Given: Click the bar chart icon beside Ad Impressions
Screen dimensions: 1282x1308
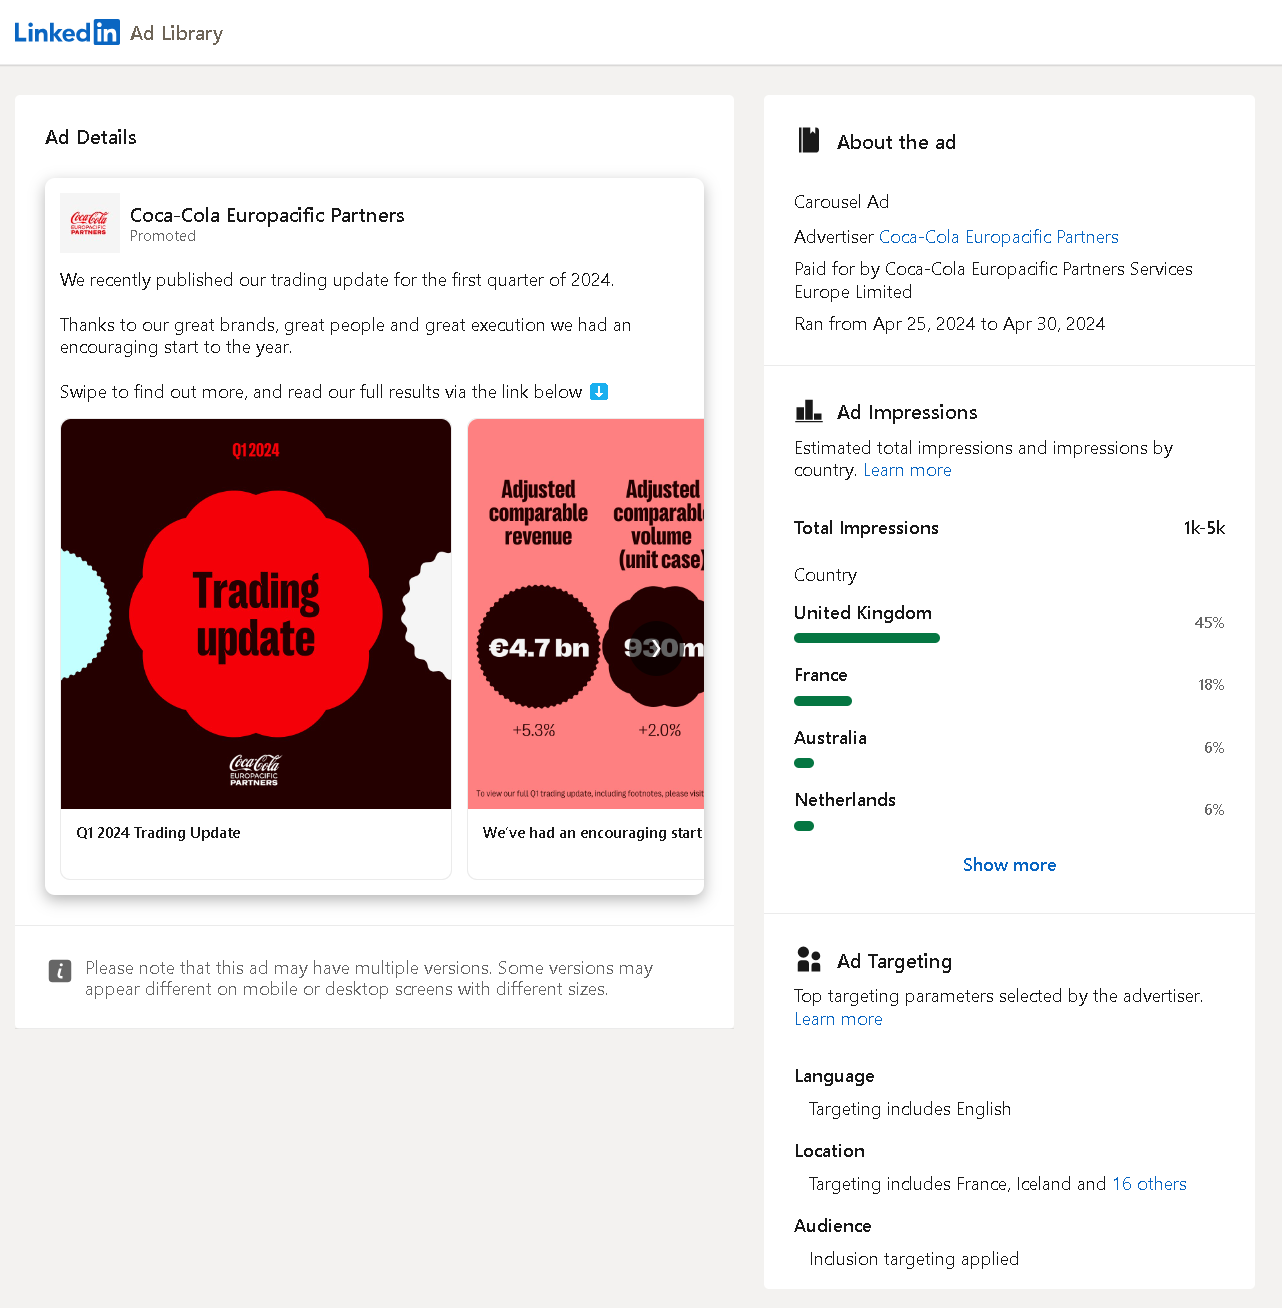Looking at the screenshot, I should (x=808, y=410).
